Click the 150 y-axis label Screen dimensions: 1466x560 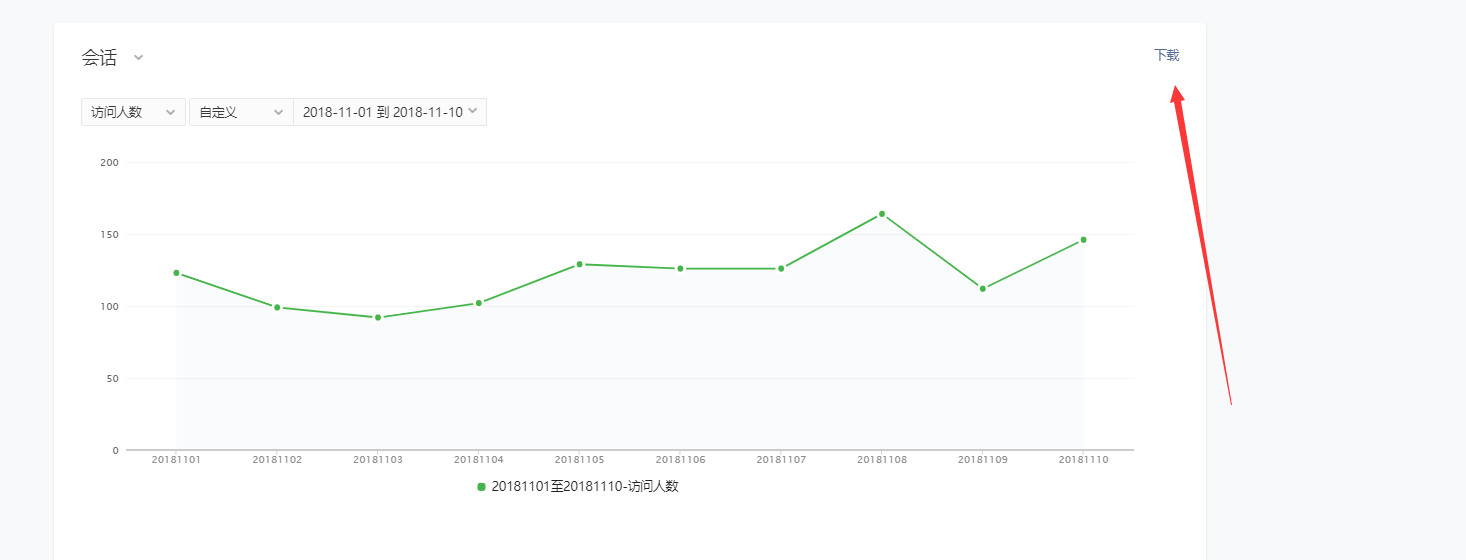pyautogui.click(x=109, y=235)
